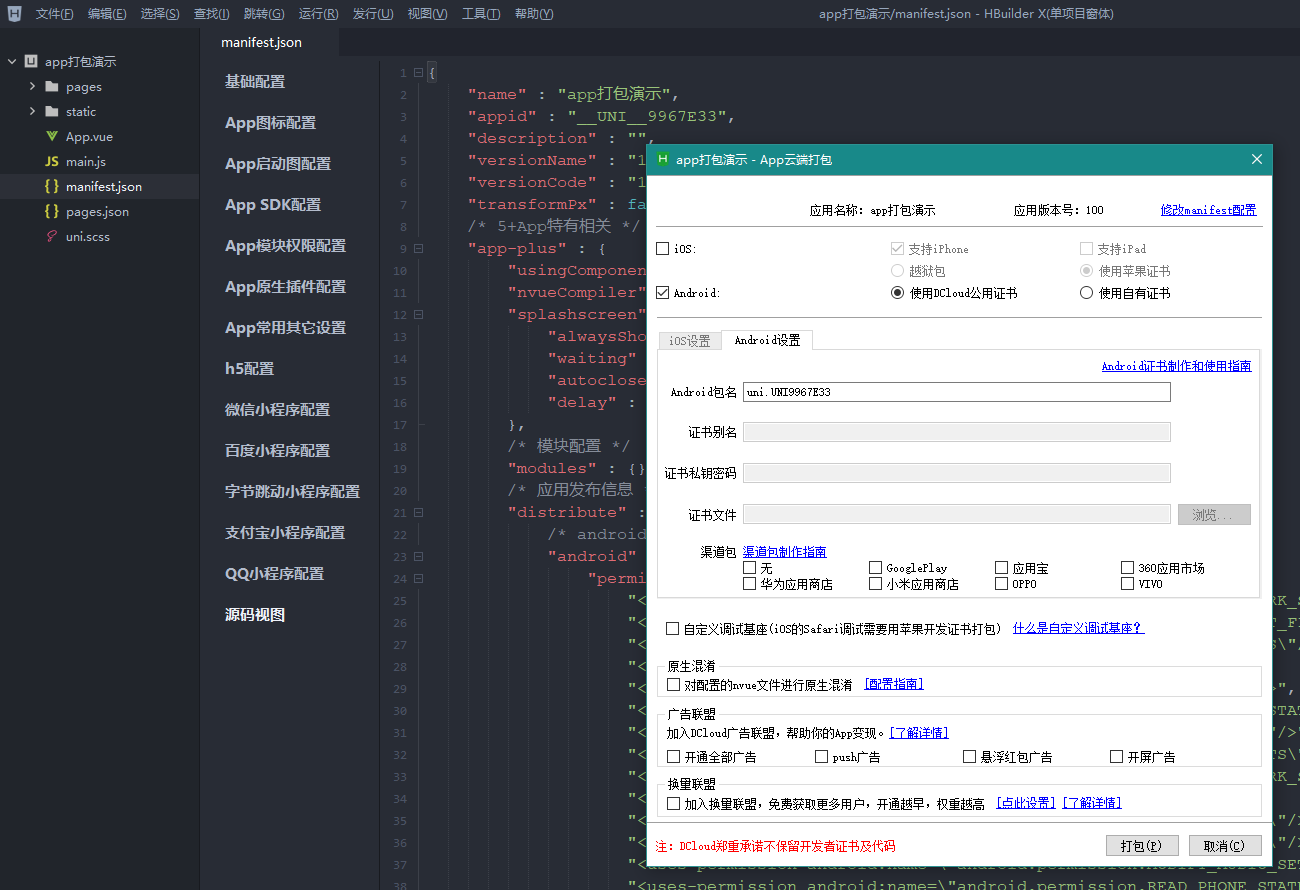Expand the pages folder arrow
This screenshot has height=890, width=1300.
pos(32,87)
